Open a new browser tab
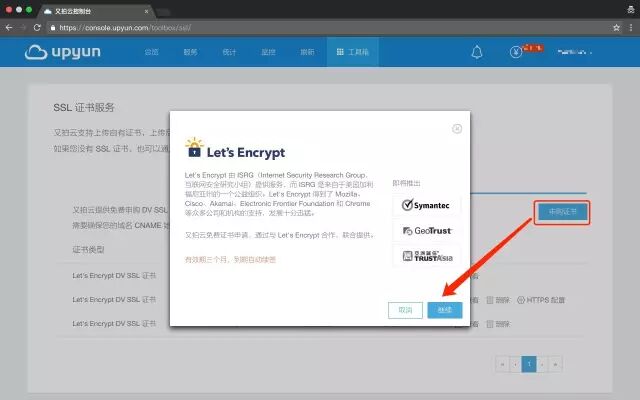The width and height of the screenshot is (640, 400). pyautogui.click(x=164, y=12)
